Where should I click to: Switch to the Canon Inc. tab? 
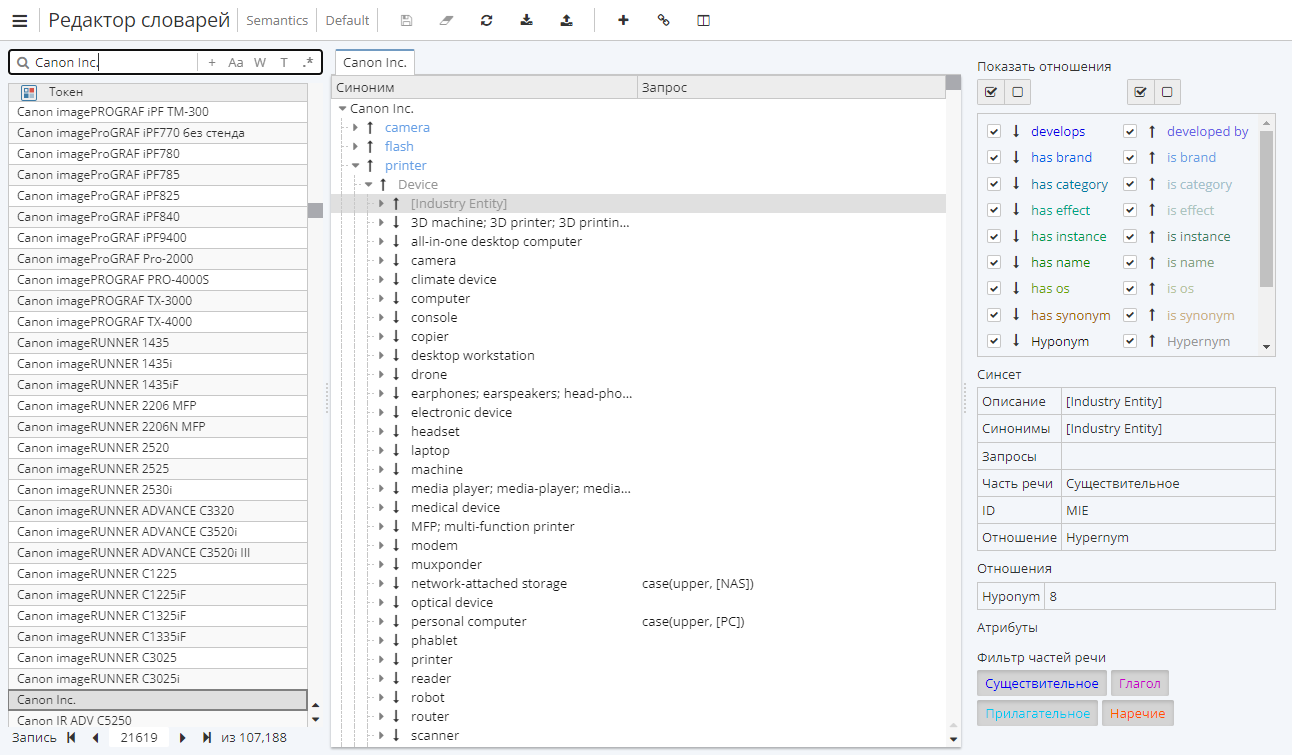click(x=375, y=62)
